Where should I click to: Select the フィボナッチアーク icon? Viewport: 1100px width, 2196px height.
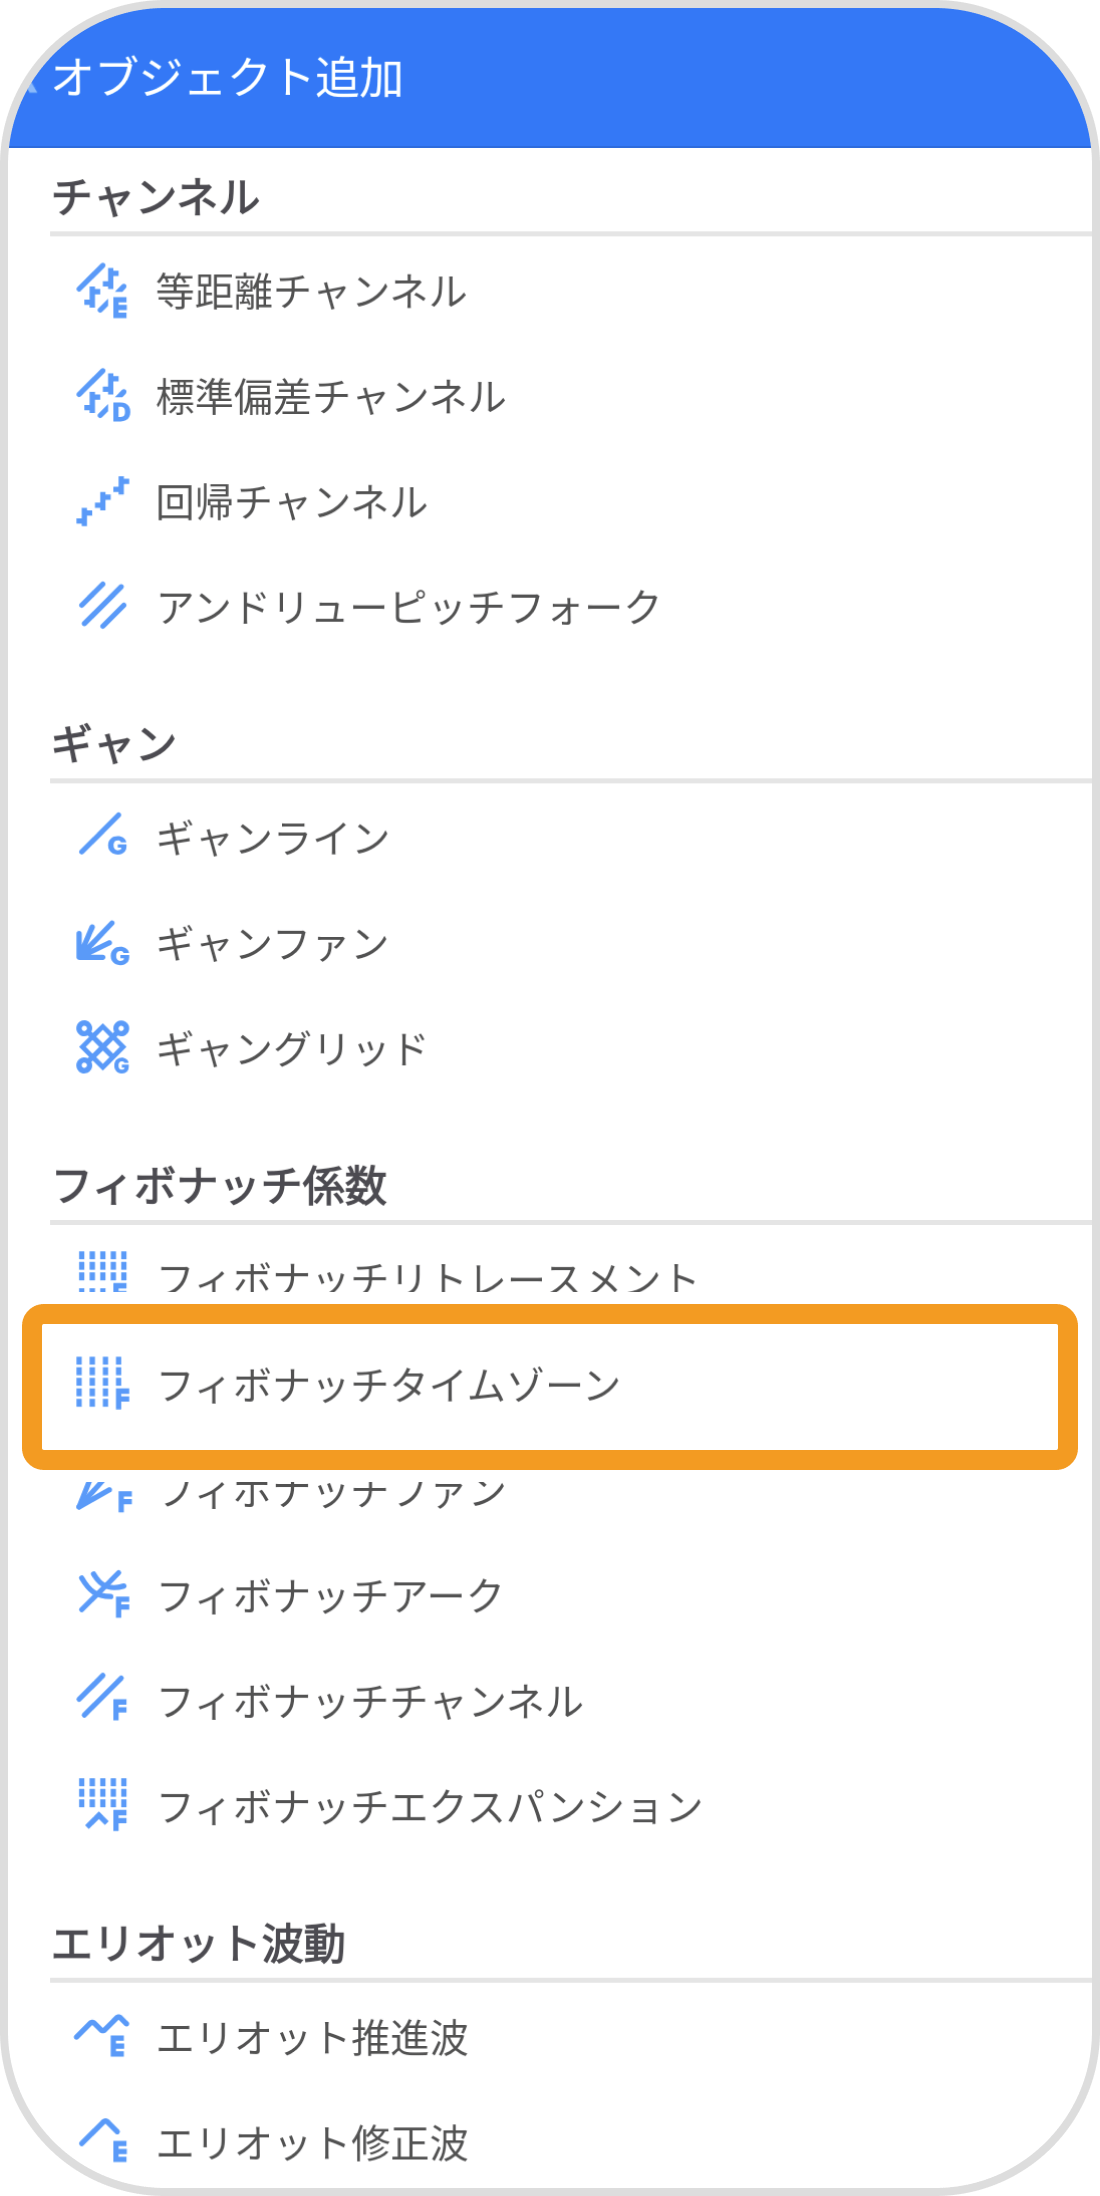point(103,1590)
